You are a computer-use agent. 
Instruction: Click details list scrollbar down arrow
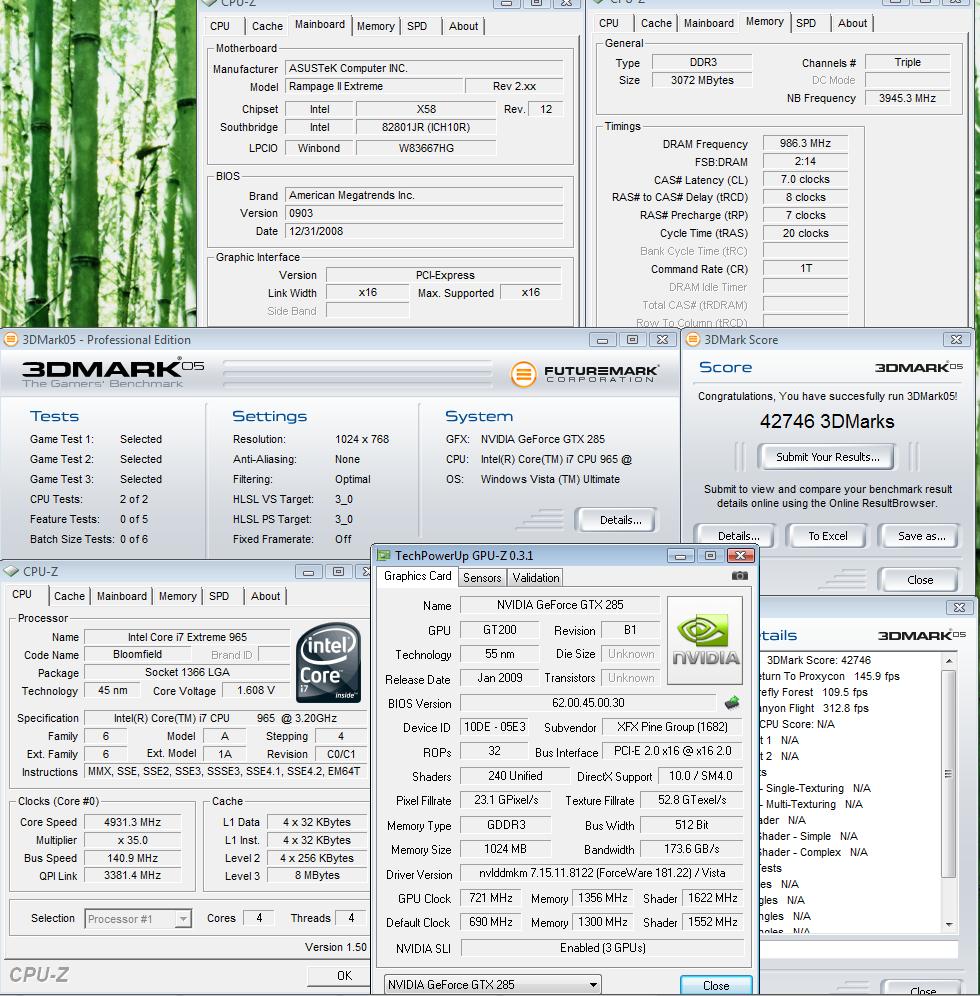click(x=949, y=925)
